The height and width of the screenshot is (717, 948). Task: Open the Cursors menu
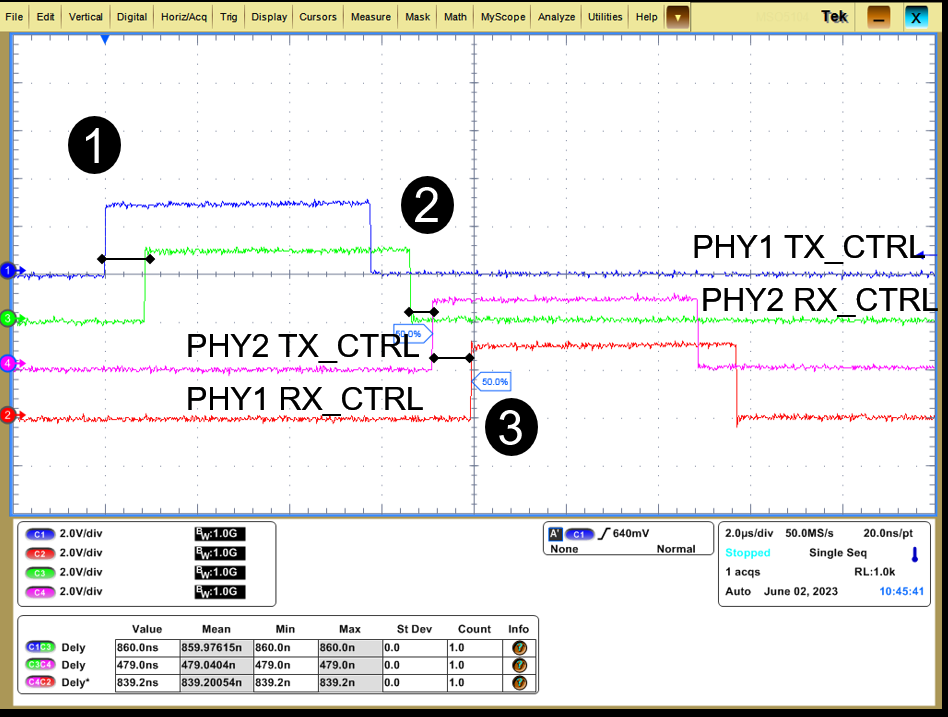[x=316, y=16]
